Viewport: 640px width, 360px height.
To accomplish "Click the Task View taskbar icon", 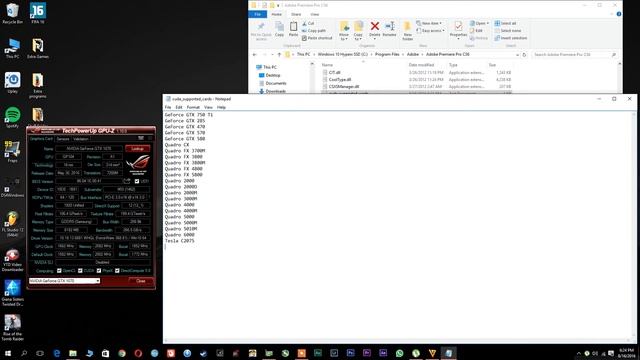I will pyautogui.click(x=40, y=353).
